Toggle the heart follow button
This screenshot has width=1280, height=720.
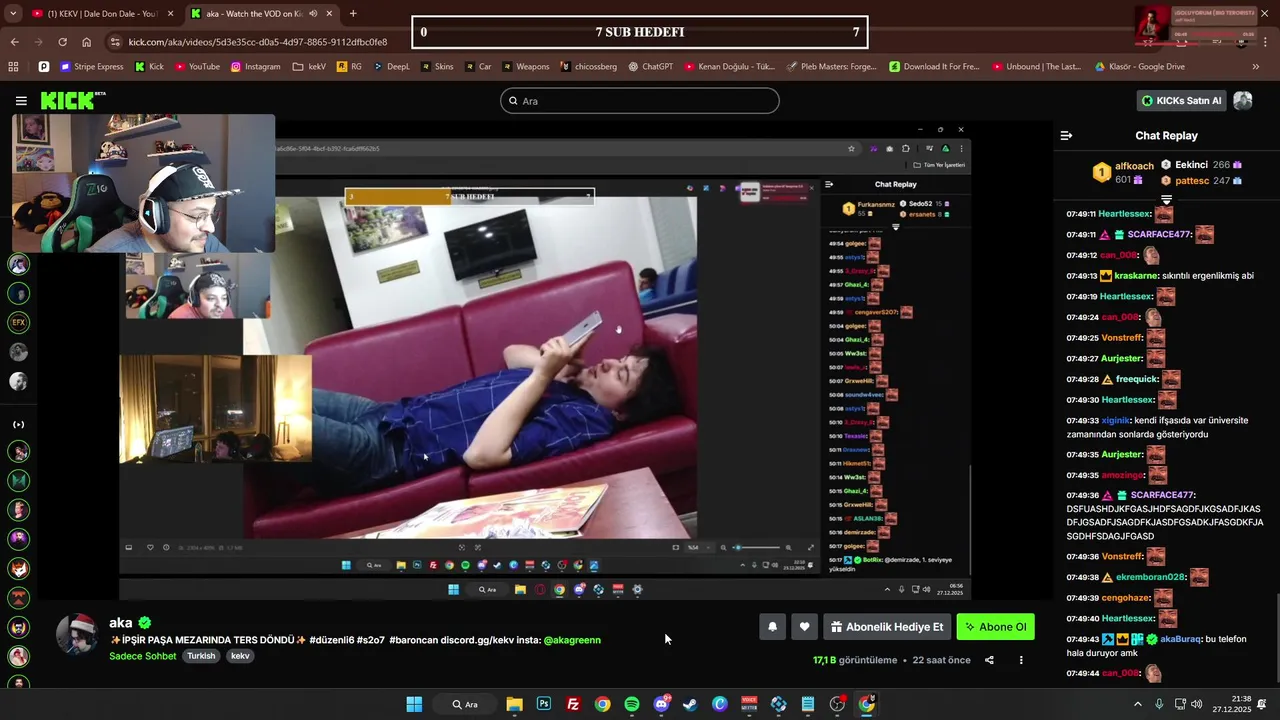(x=804, y=627)
